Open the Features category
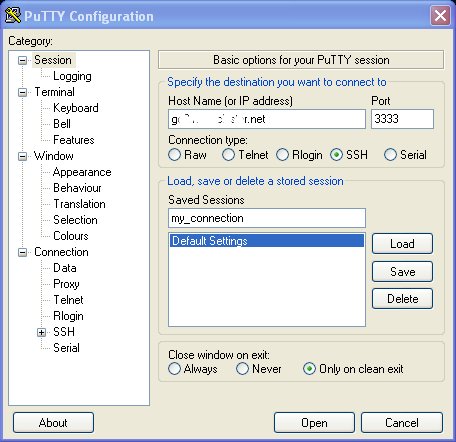The height and width of the screenshot is (442, 456). pyautogui.click(x=74, y=140)
